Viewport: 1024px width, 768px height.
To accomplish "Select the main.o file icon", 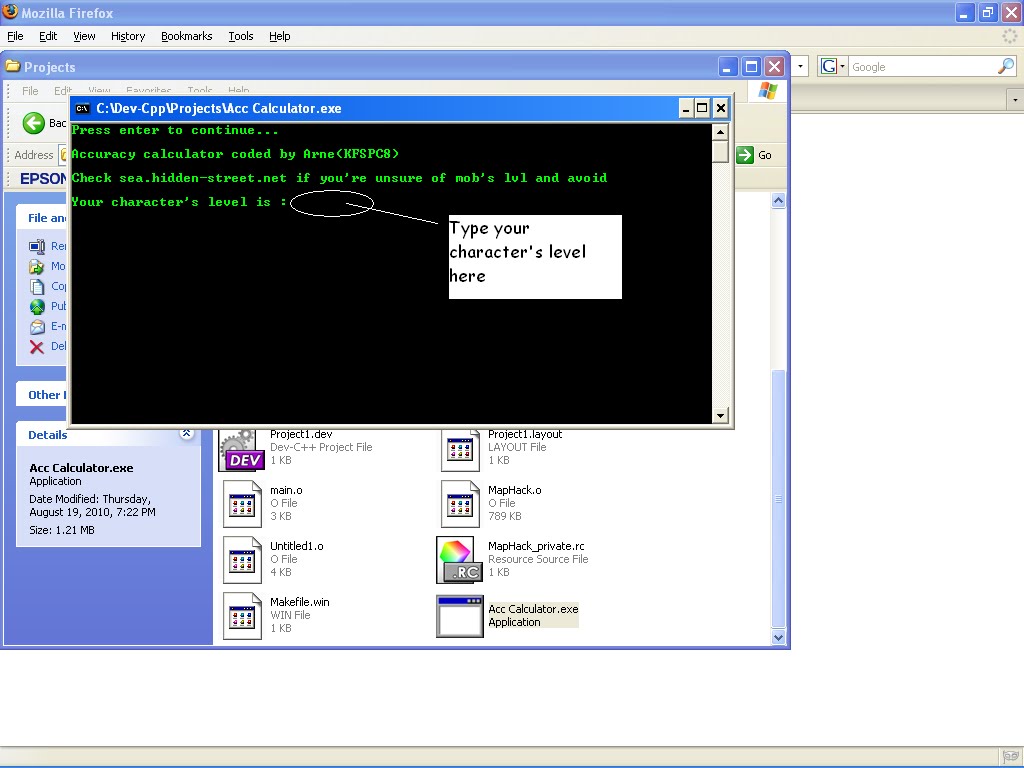I will pos(242,504).
